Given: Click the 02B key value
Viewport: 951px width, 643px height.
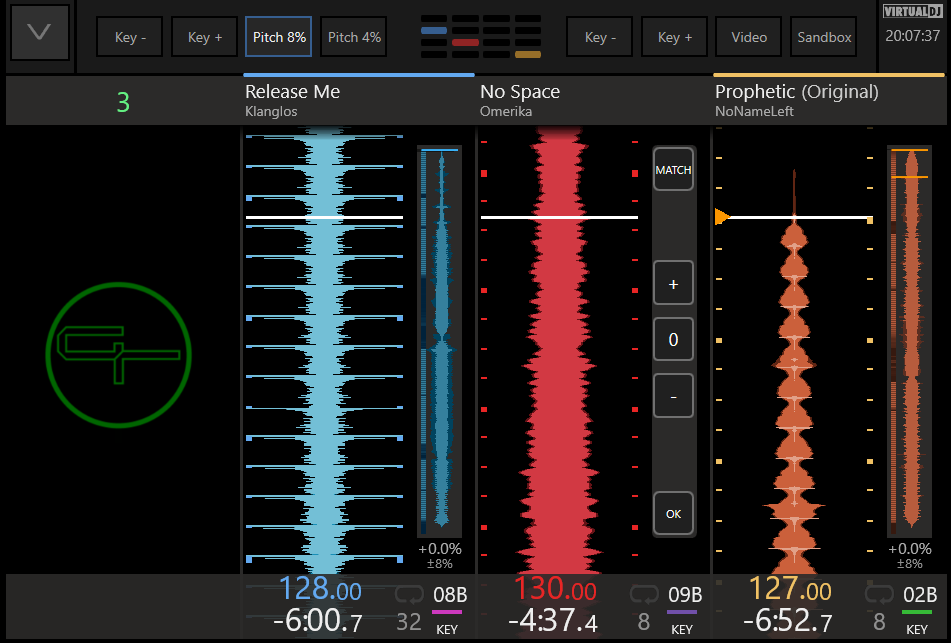Looking at the screenshot, I should (919, 595).
